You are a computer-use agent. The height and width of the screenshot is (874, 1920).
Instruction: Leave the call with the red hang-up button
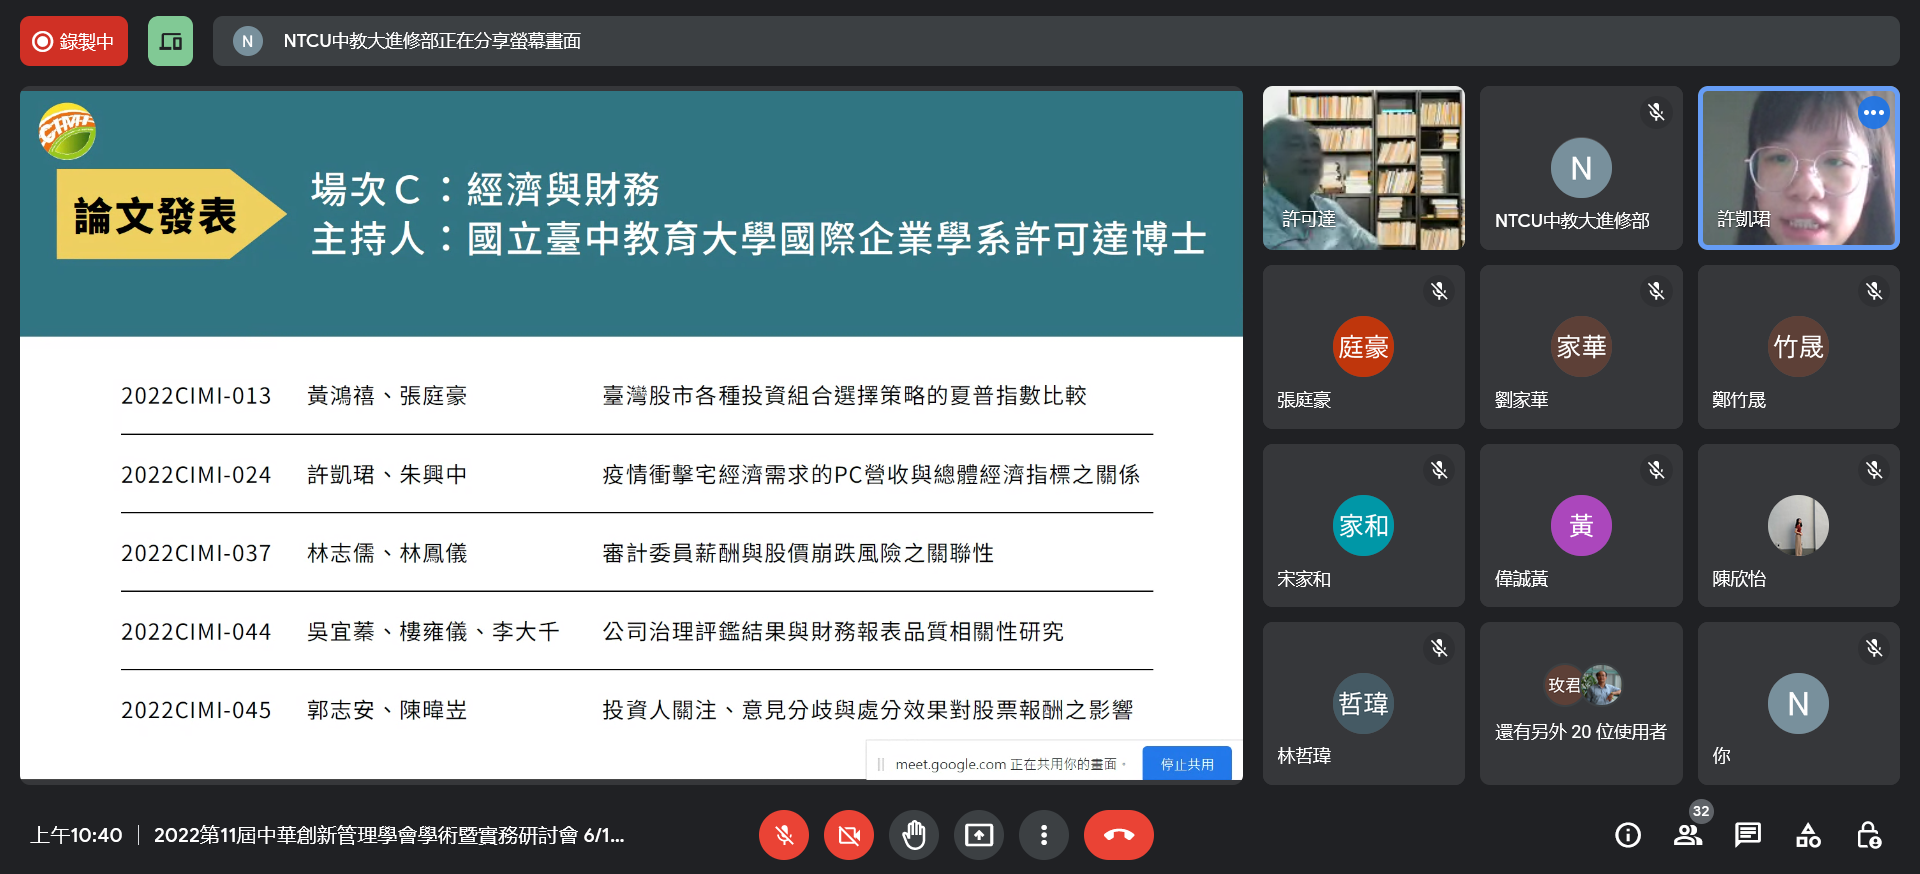coord(1118,835)
